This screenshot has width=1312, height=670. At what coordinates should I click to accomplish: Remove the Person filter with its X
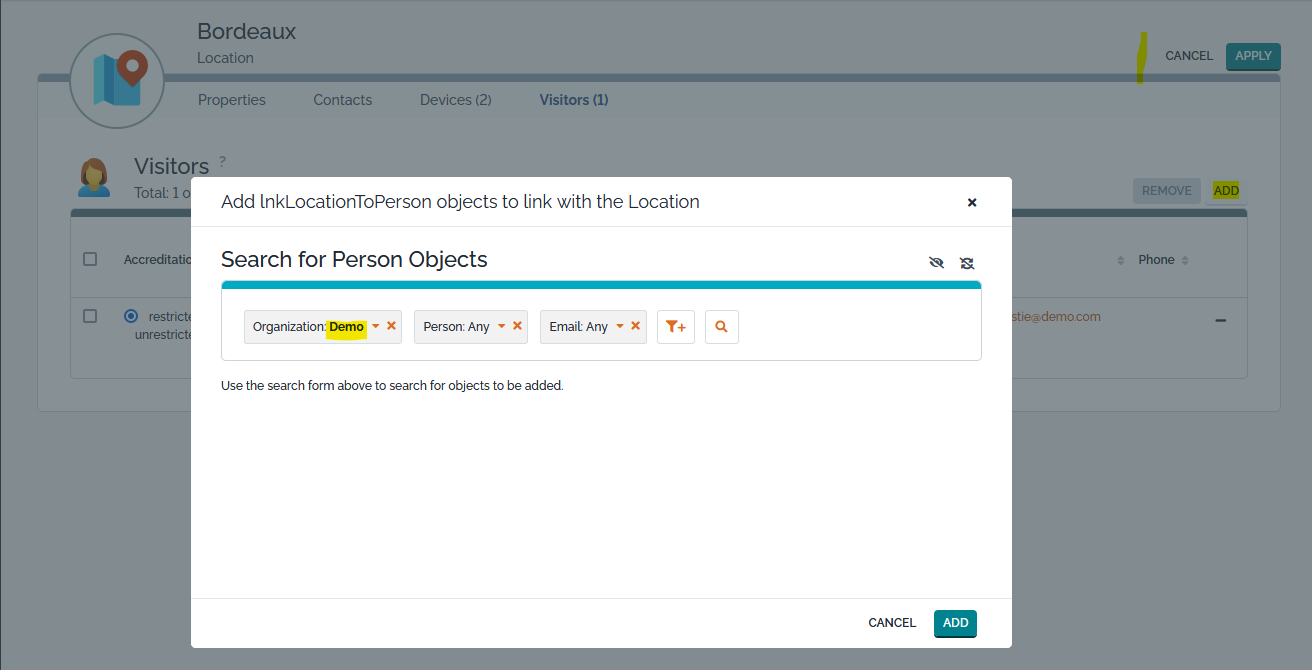click(517, 326)
